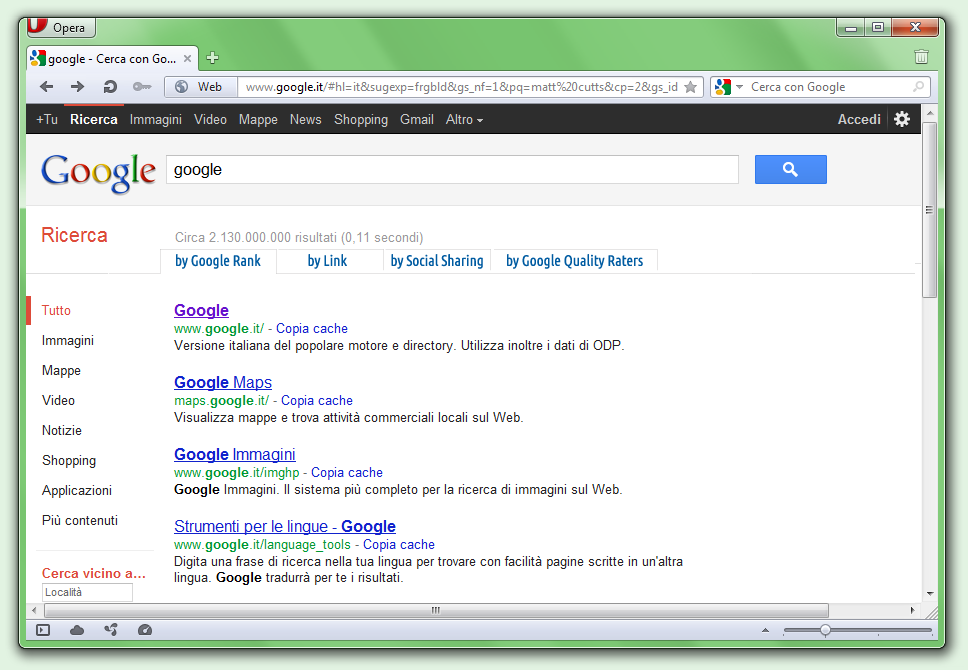968x670 pixels.
Task: Click the Google logo
Action: tap(98, 172)
